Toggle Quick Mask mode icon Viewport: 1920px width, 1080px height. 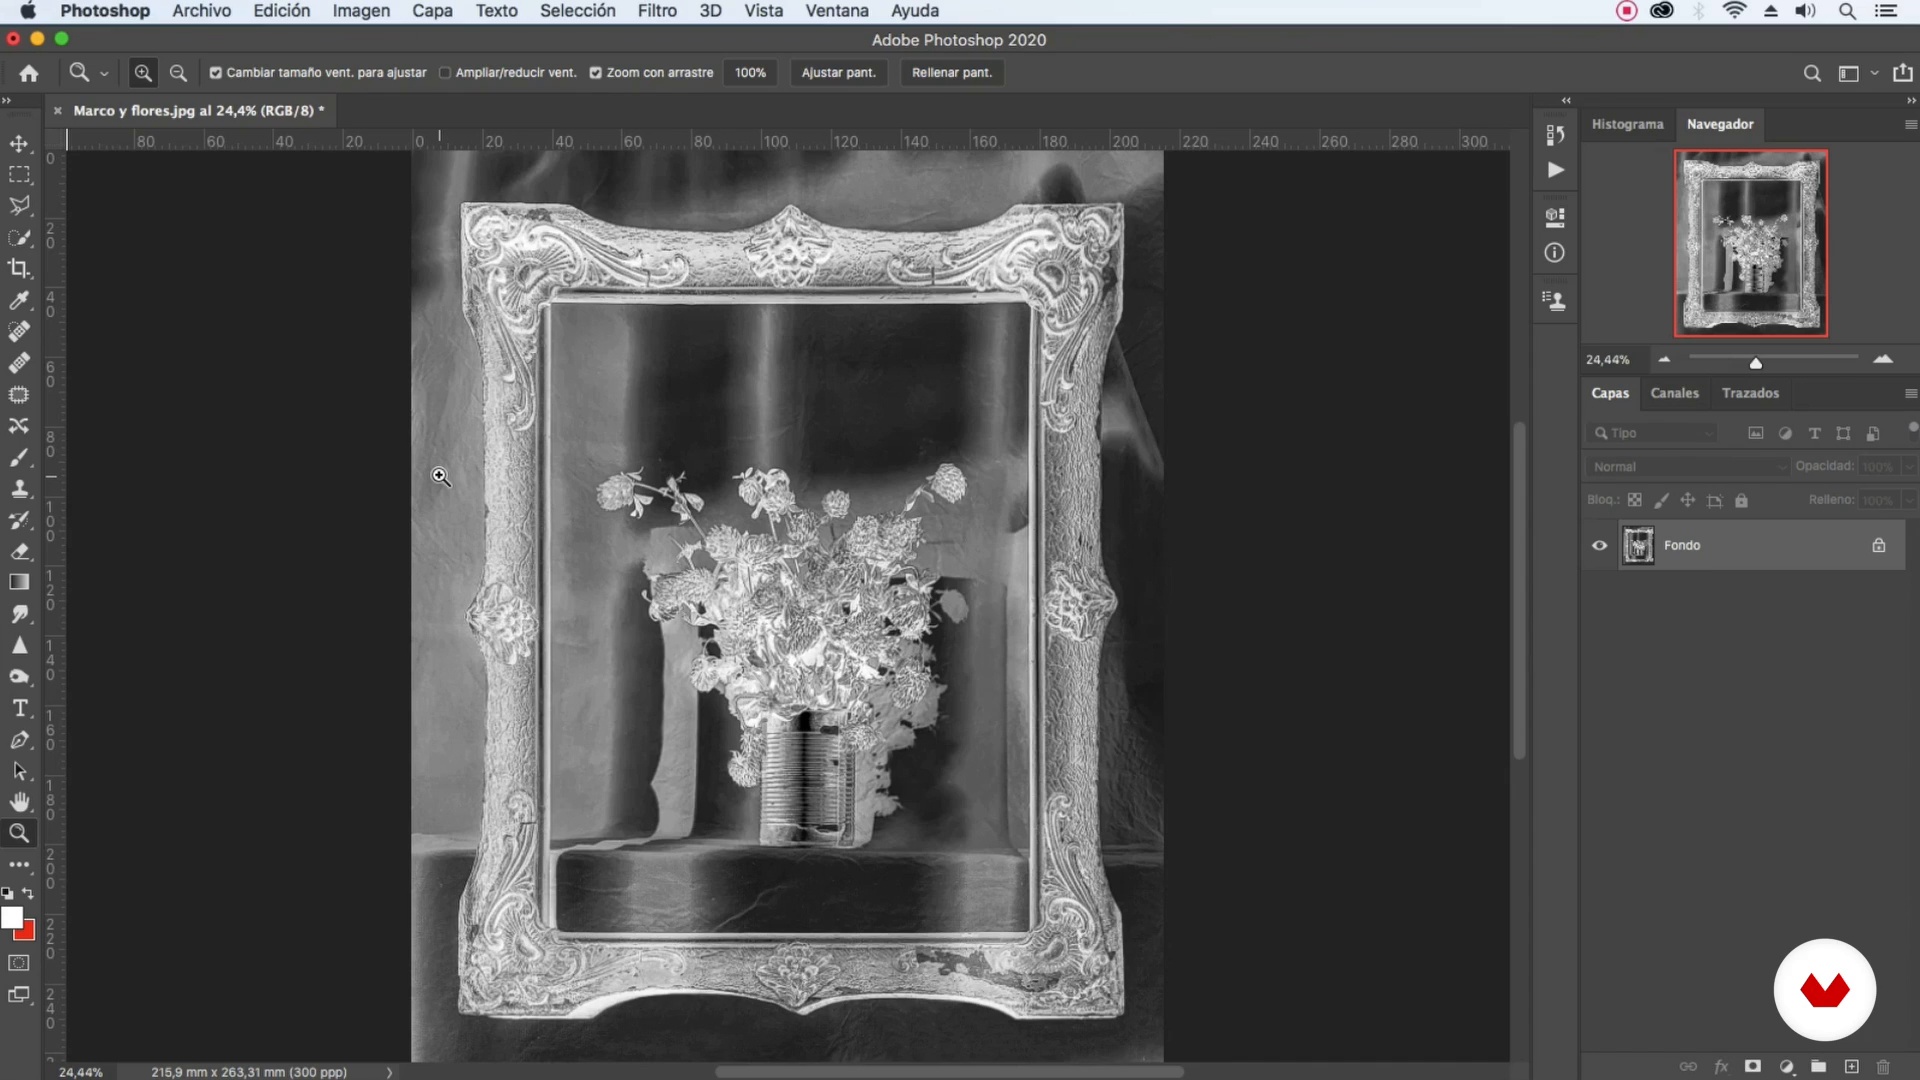19,963
